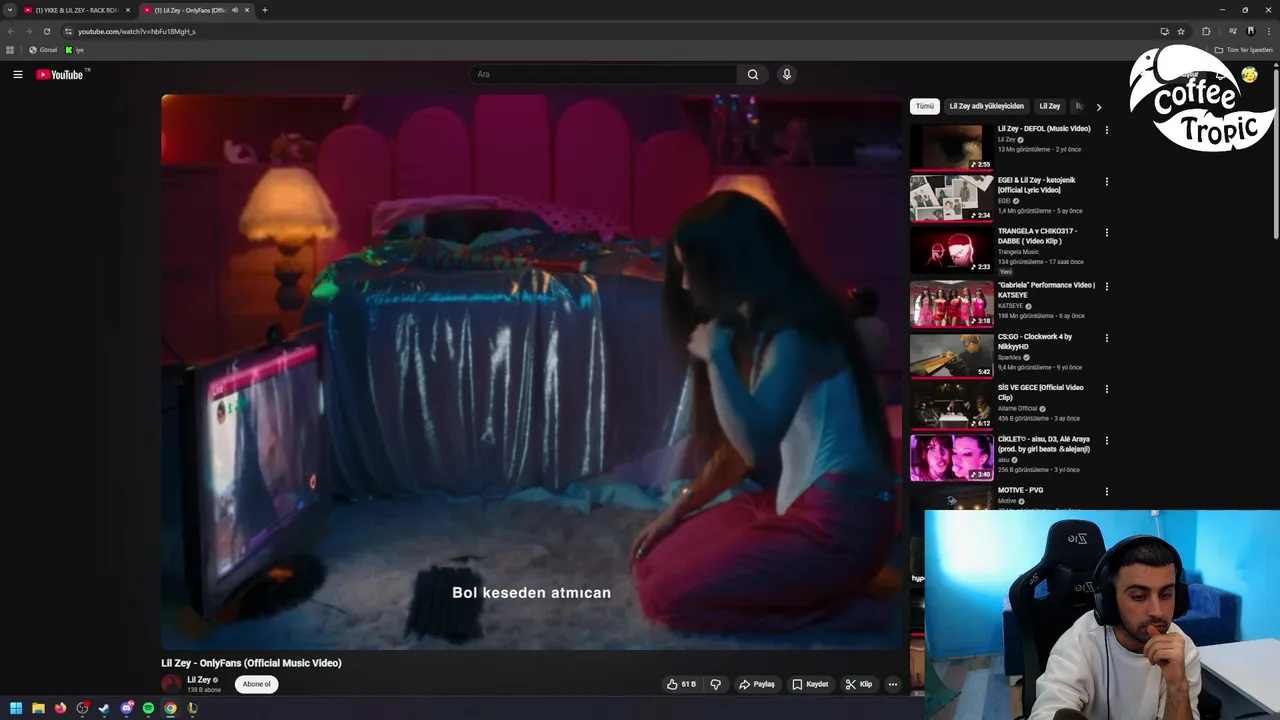The image size is (1280, 720).
Task: Select 'Lil Zey adlı yükleyiciden' chip
Action: pos(987,106)
